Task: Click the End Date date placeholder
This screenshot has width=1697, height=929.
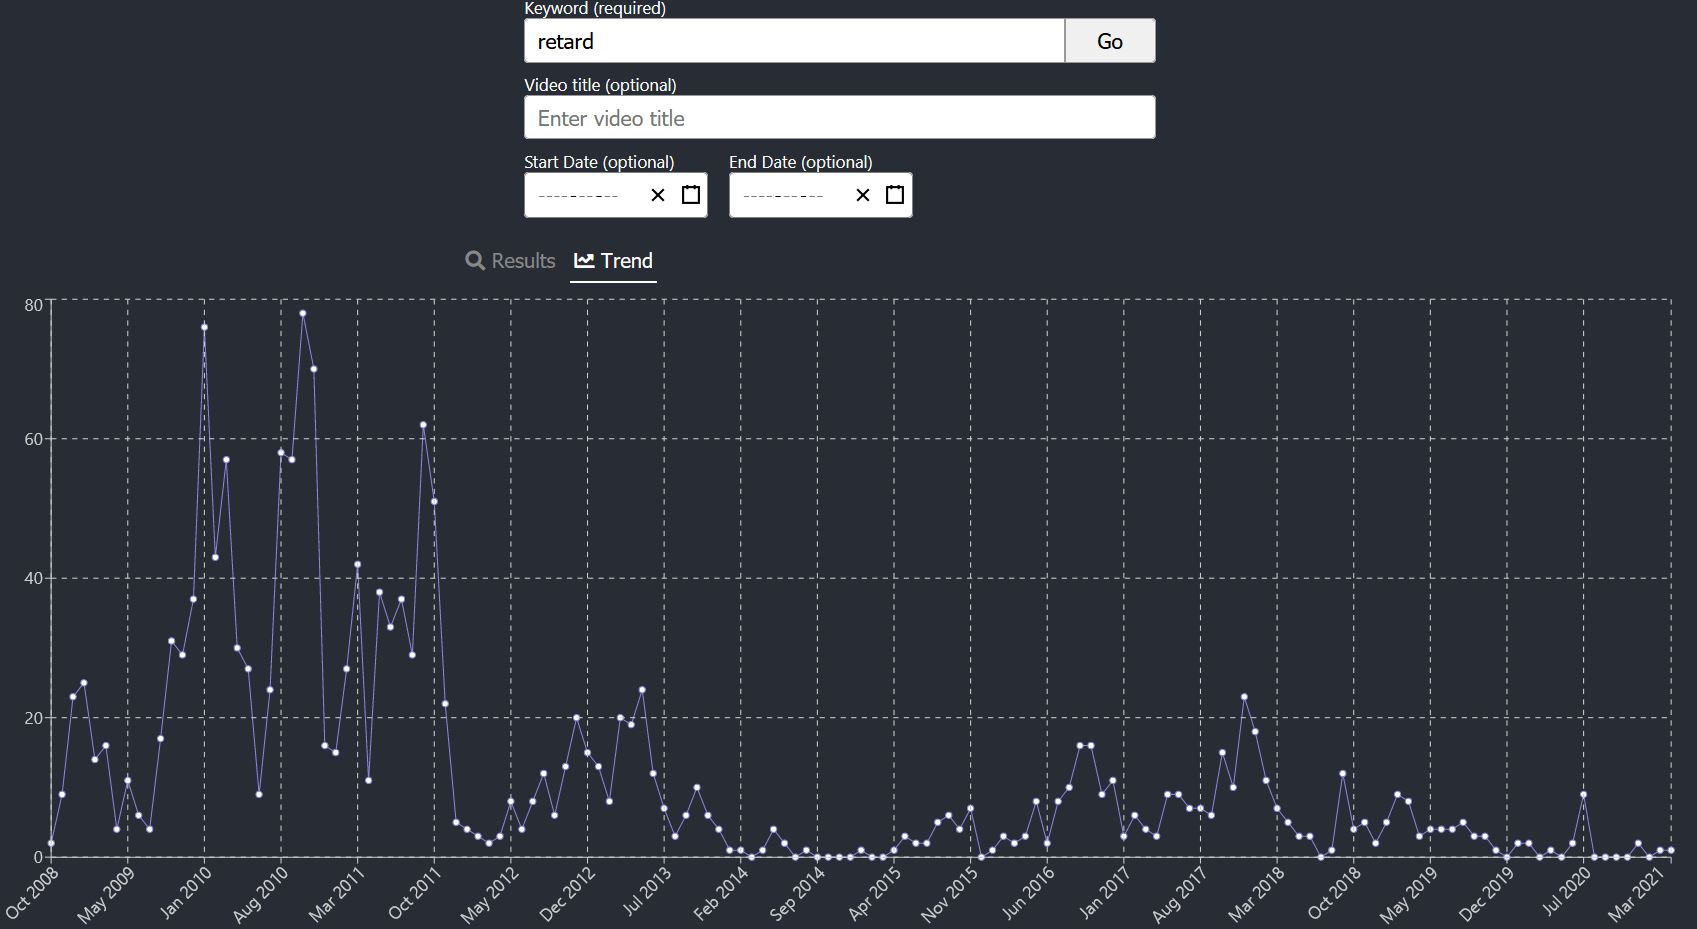Action: point(784,196)
